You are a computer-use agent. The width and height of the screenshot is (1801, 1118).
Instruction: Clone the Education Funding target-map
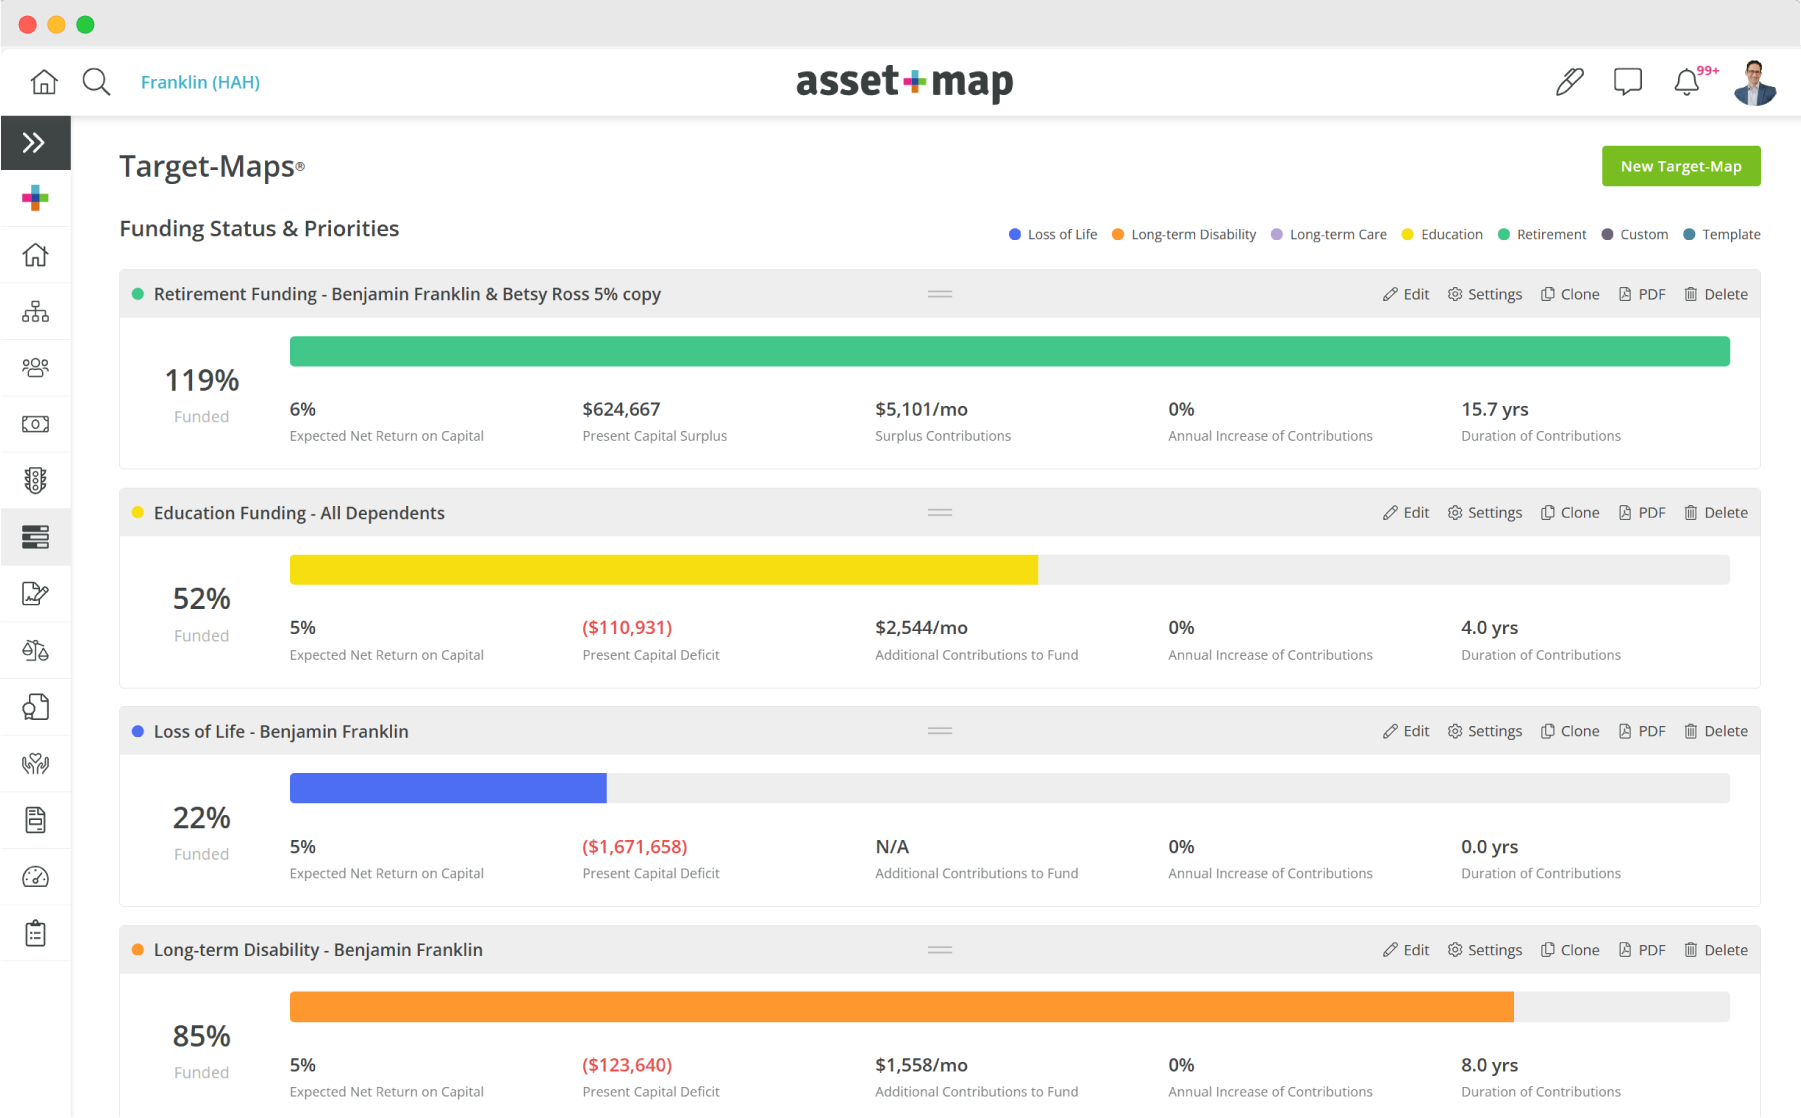(x=1570, y=512)
